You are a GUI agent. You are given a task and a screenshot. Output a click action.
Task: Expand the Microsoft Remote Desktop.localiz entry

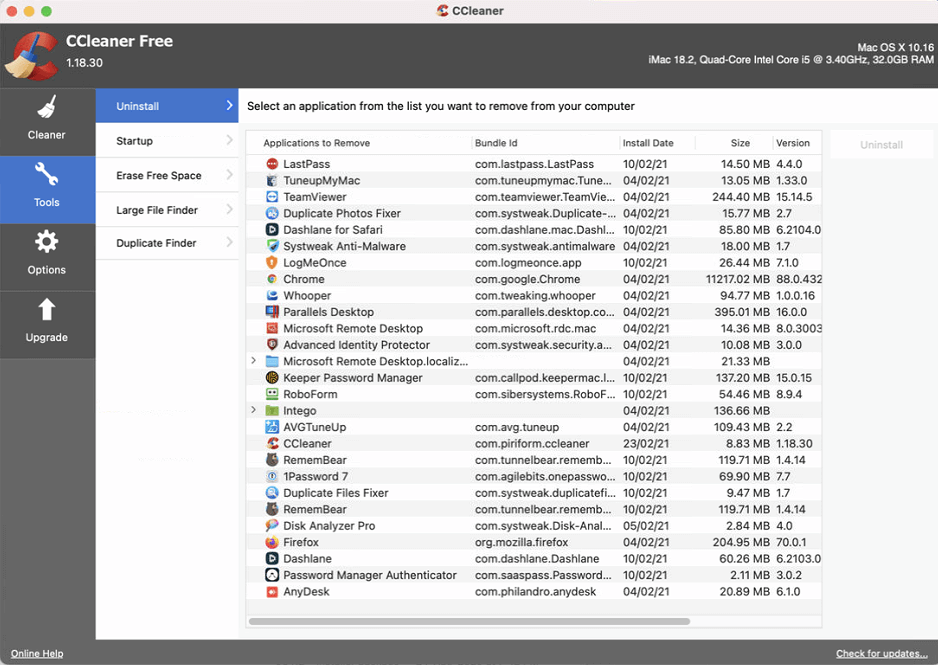pyautogui.click(x=253, y=361)
